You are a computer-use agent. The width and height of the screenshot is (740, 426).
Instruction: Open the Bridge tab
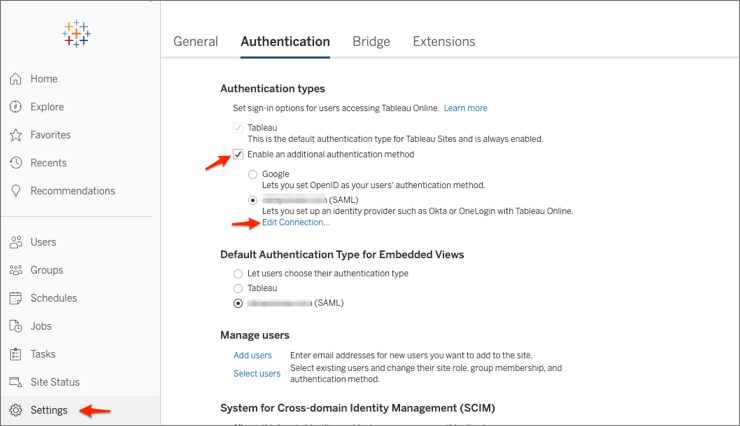tap(371, 41)
